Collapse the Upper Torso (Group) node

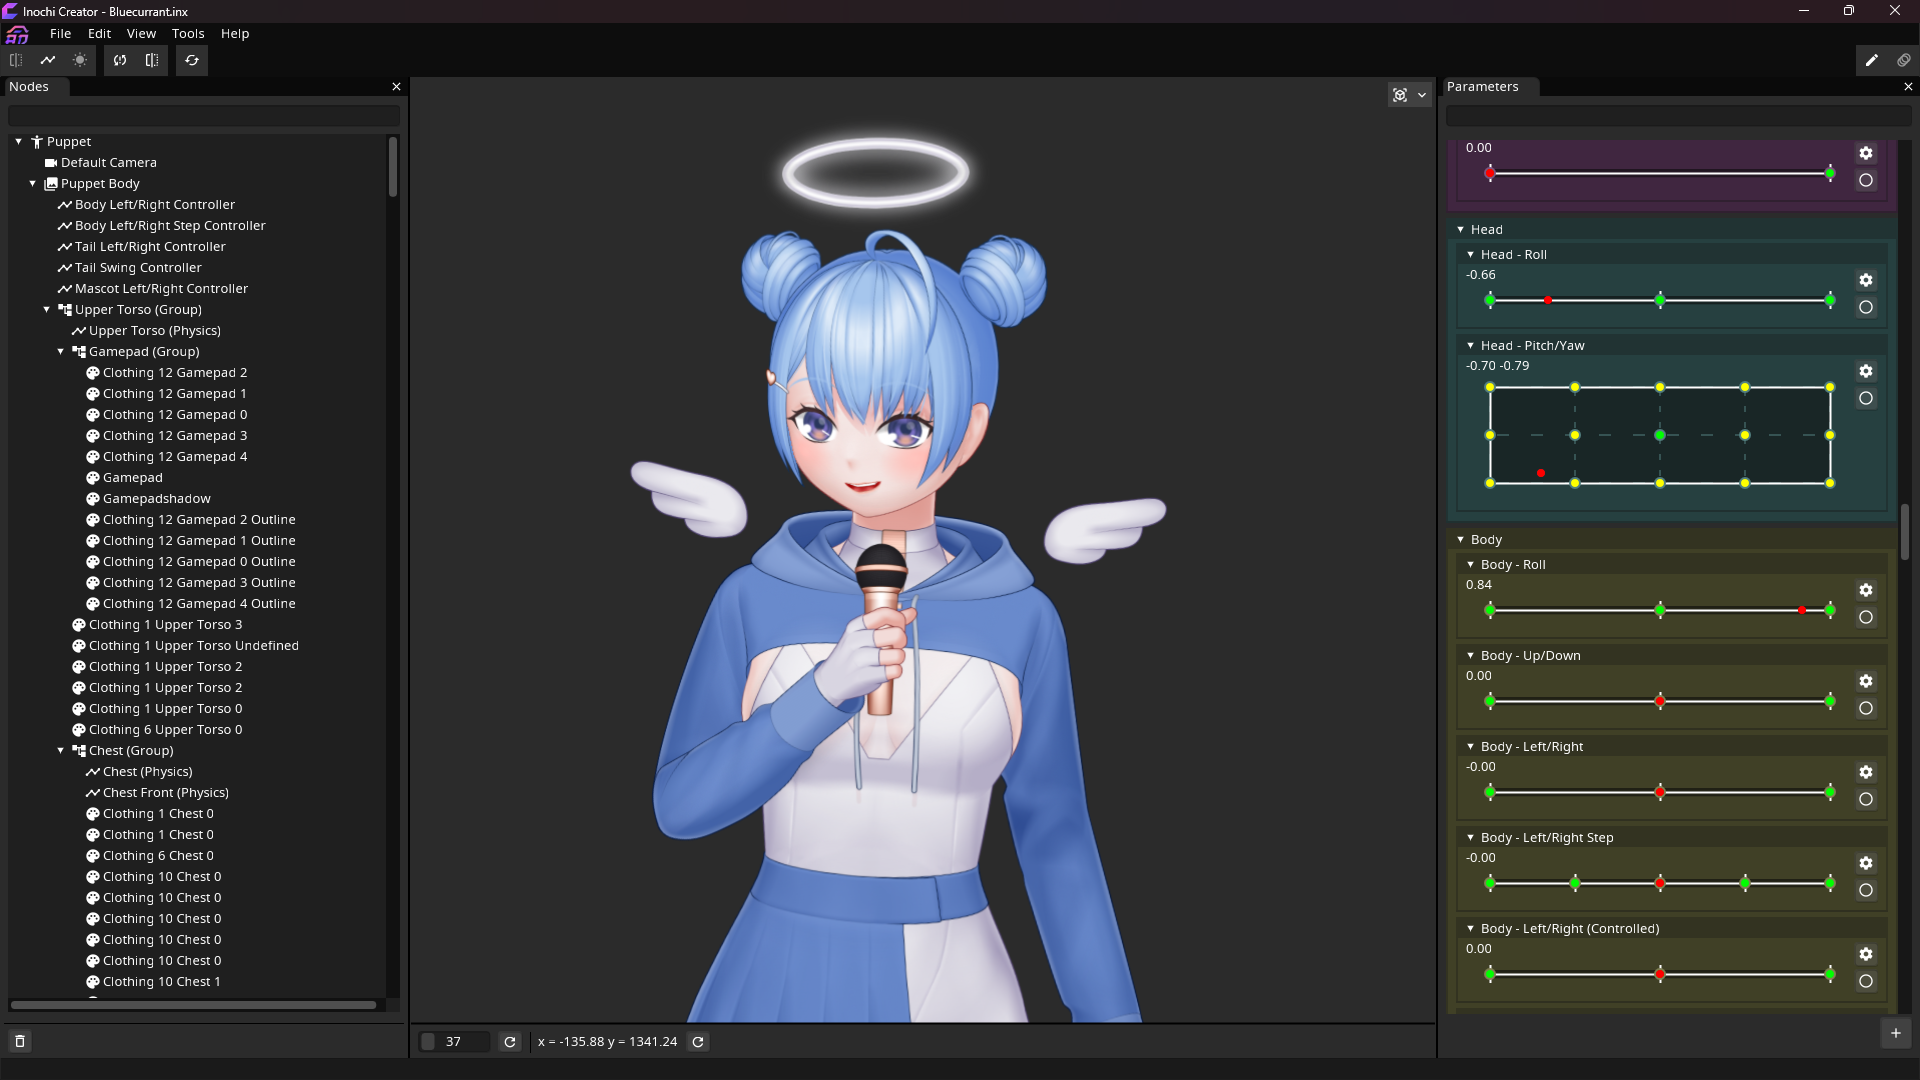click(46, 310)
